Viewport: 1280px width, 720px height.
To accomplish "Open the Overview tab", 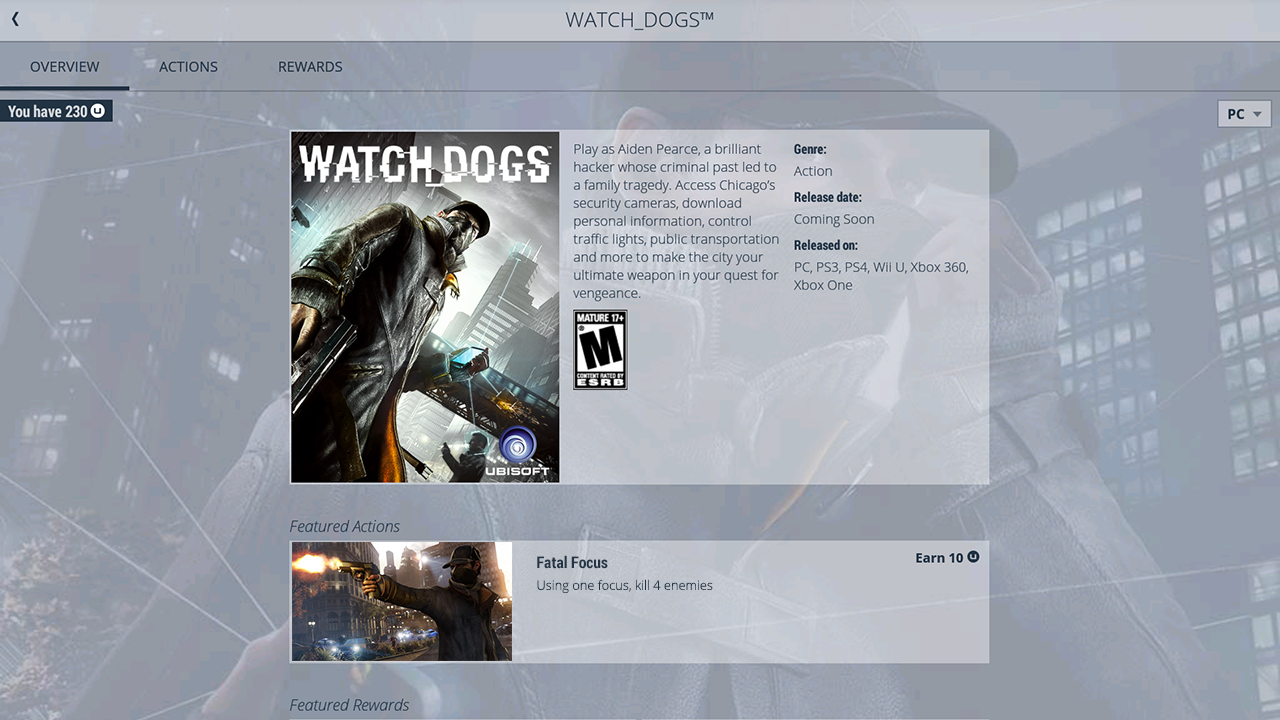I will click(64, 67).
